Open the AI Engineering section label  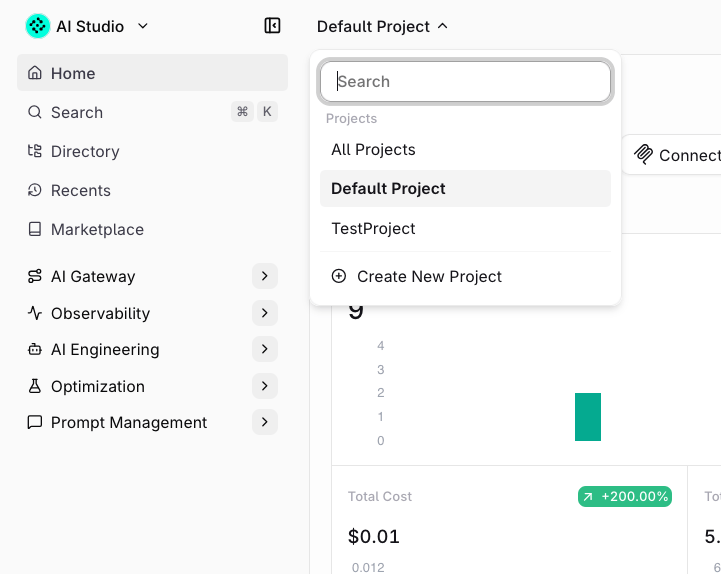(x=105, y=349)
